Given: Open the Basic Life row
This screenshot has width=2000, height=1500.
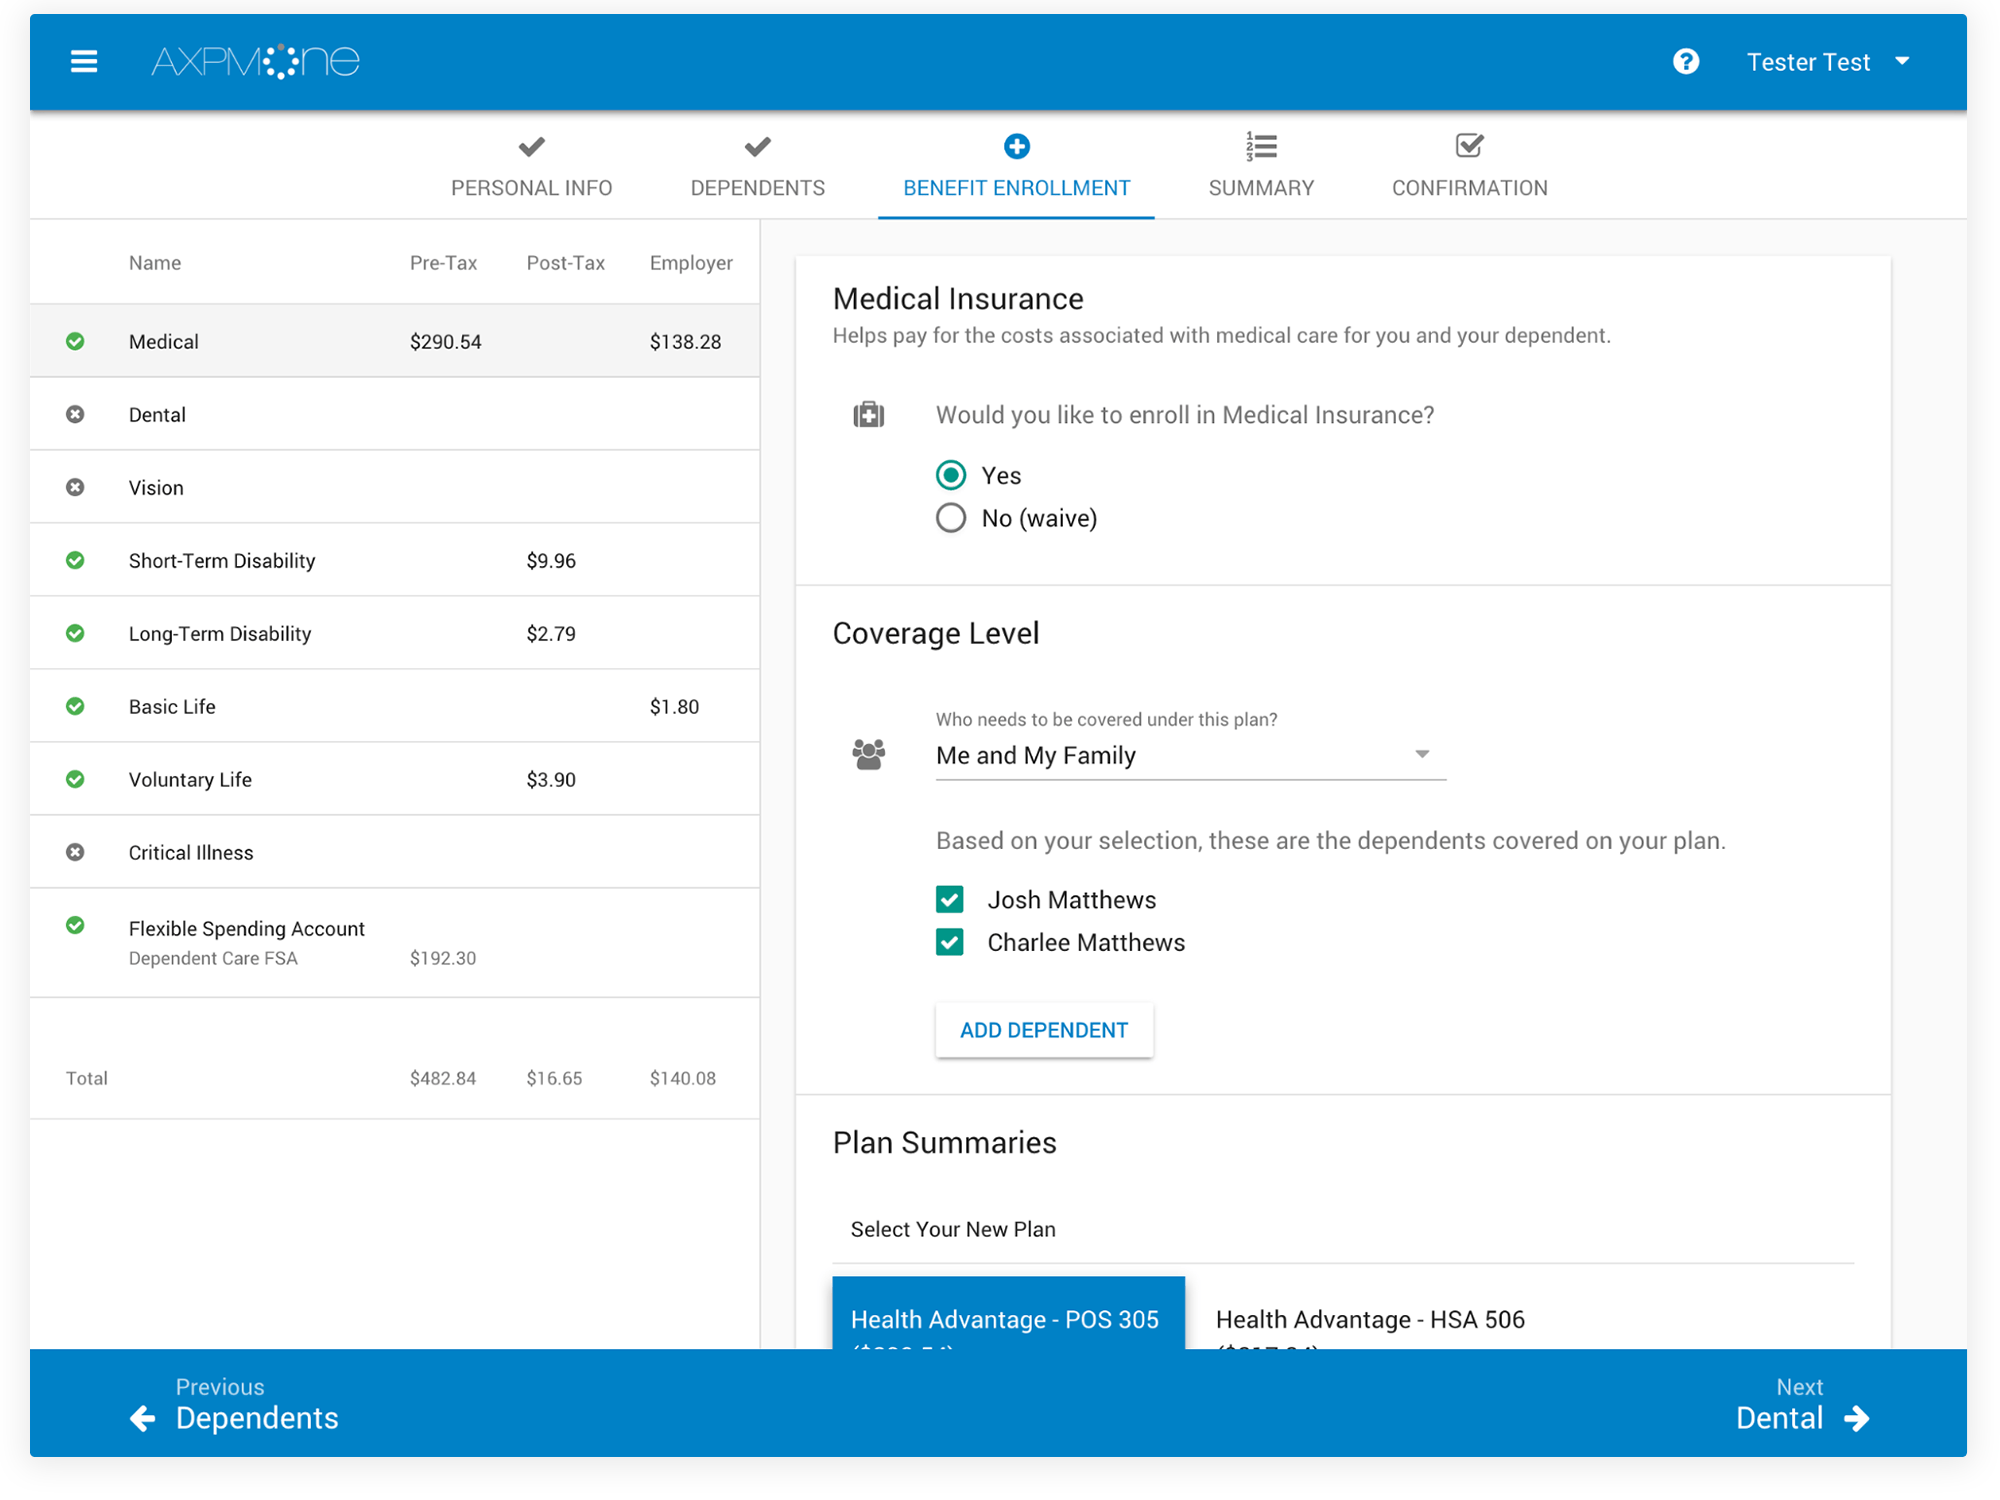Looking at the screenshot, I should pyautogui.click(x=395, y=706).
